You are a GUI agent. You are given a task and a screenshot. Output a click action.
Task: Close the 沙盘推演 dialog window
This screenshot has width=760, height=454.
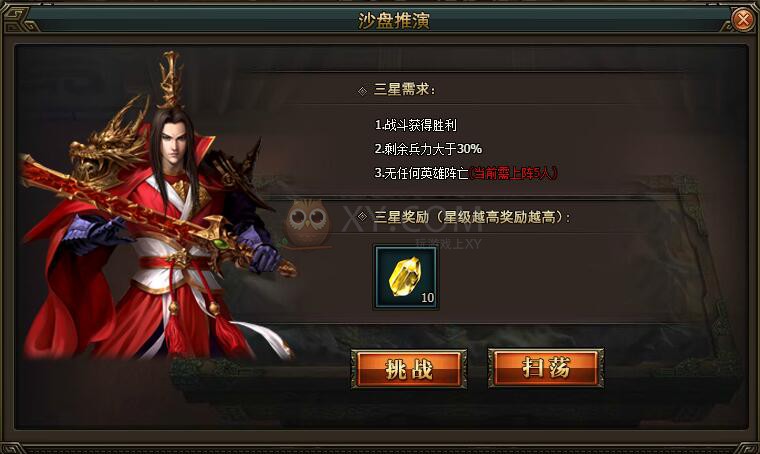742,20
